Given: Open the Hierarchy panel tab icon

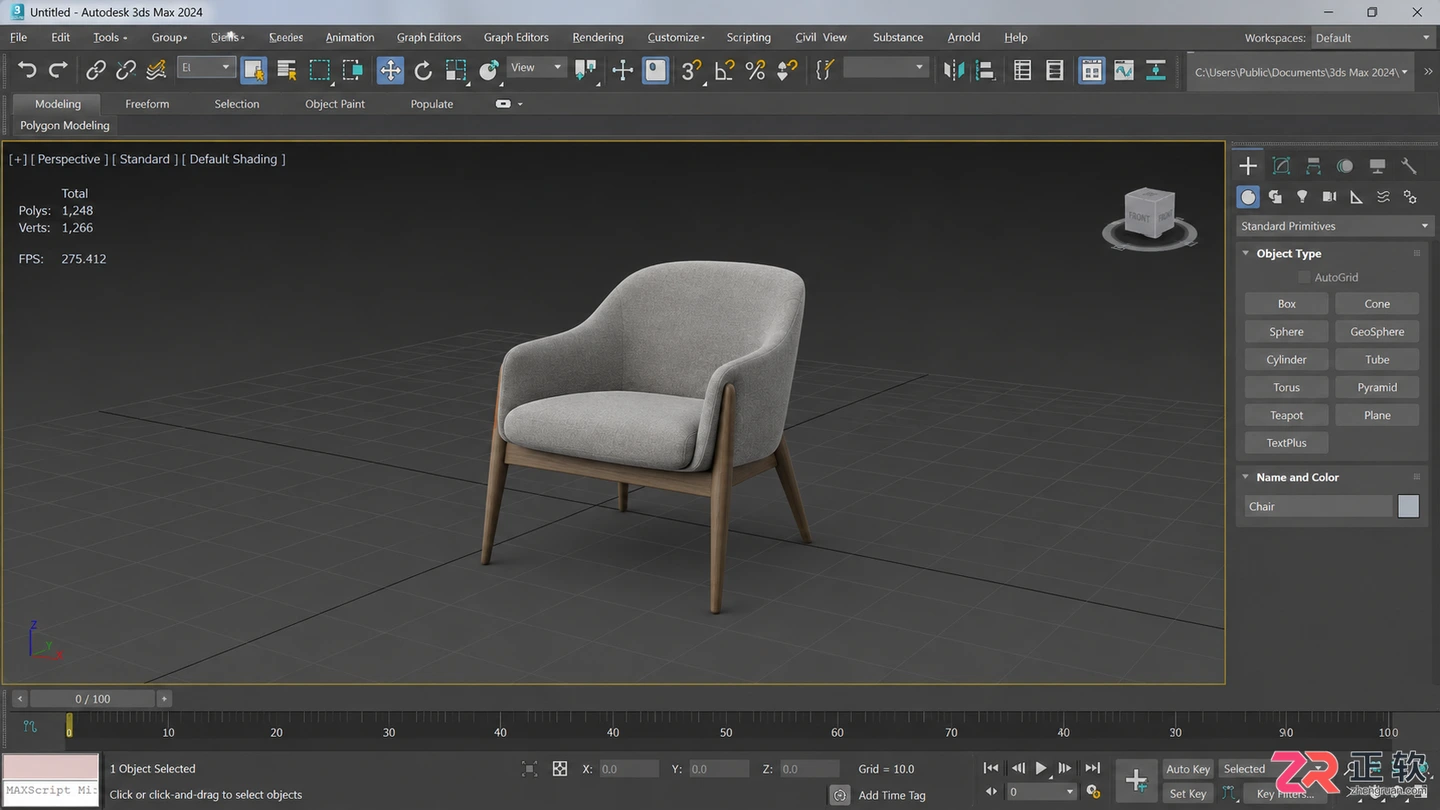Looking at the screenshot, I should pos(1313,166).
